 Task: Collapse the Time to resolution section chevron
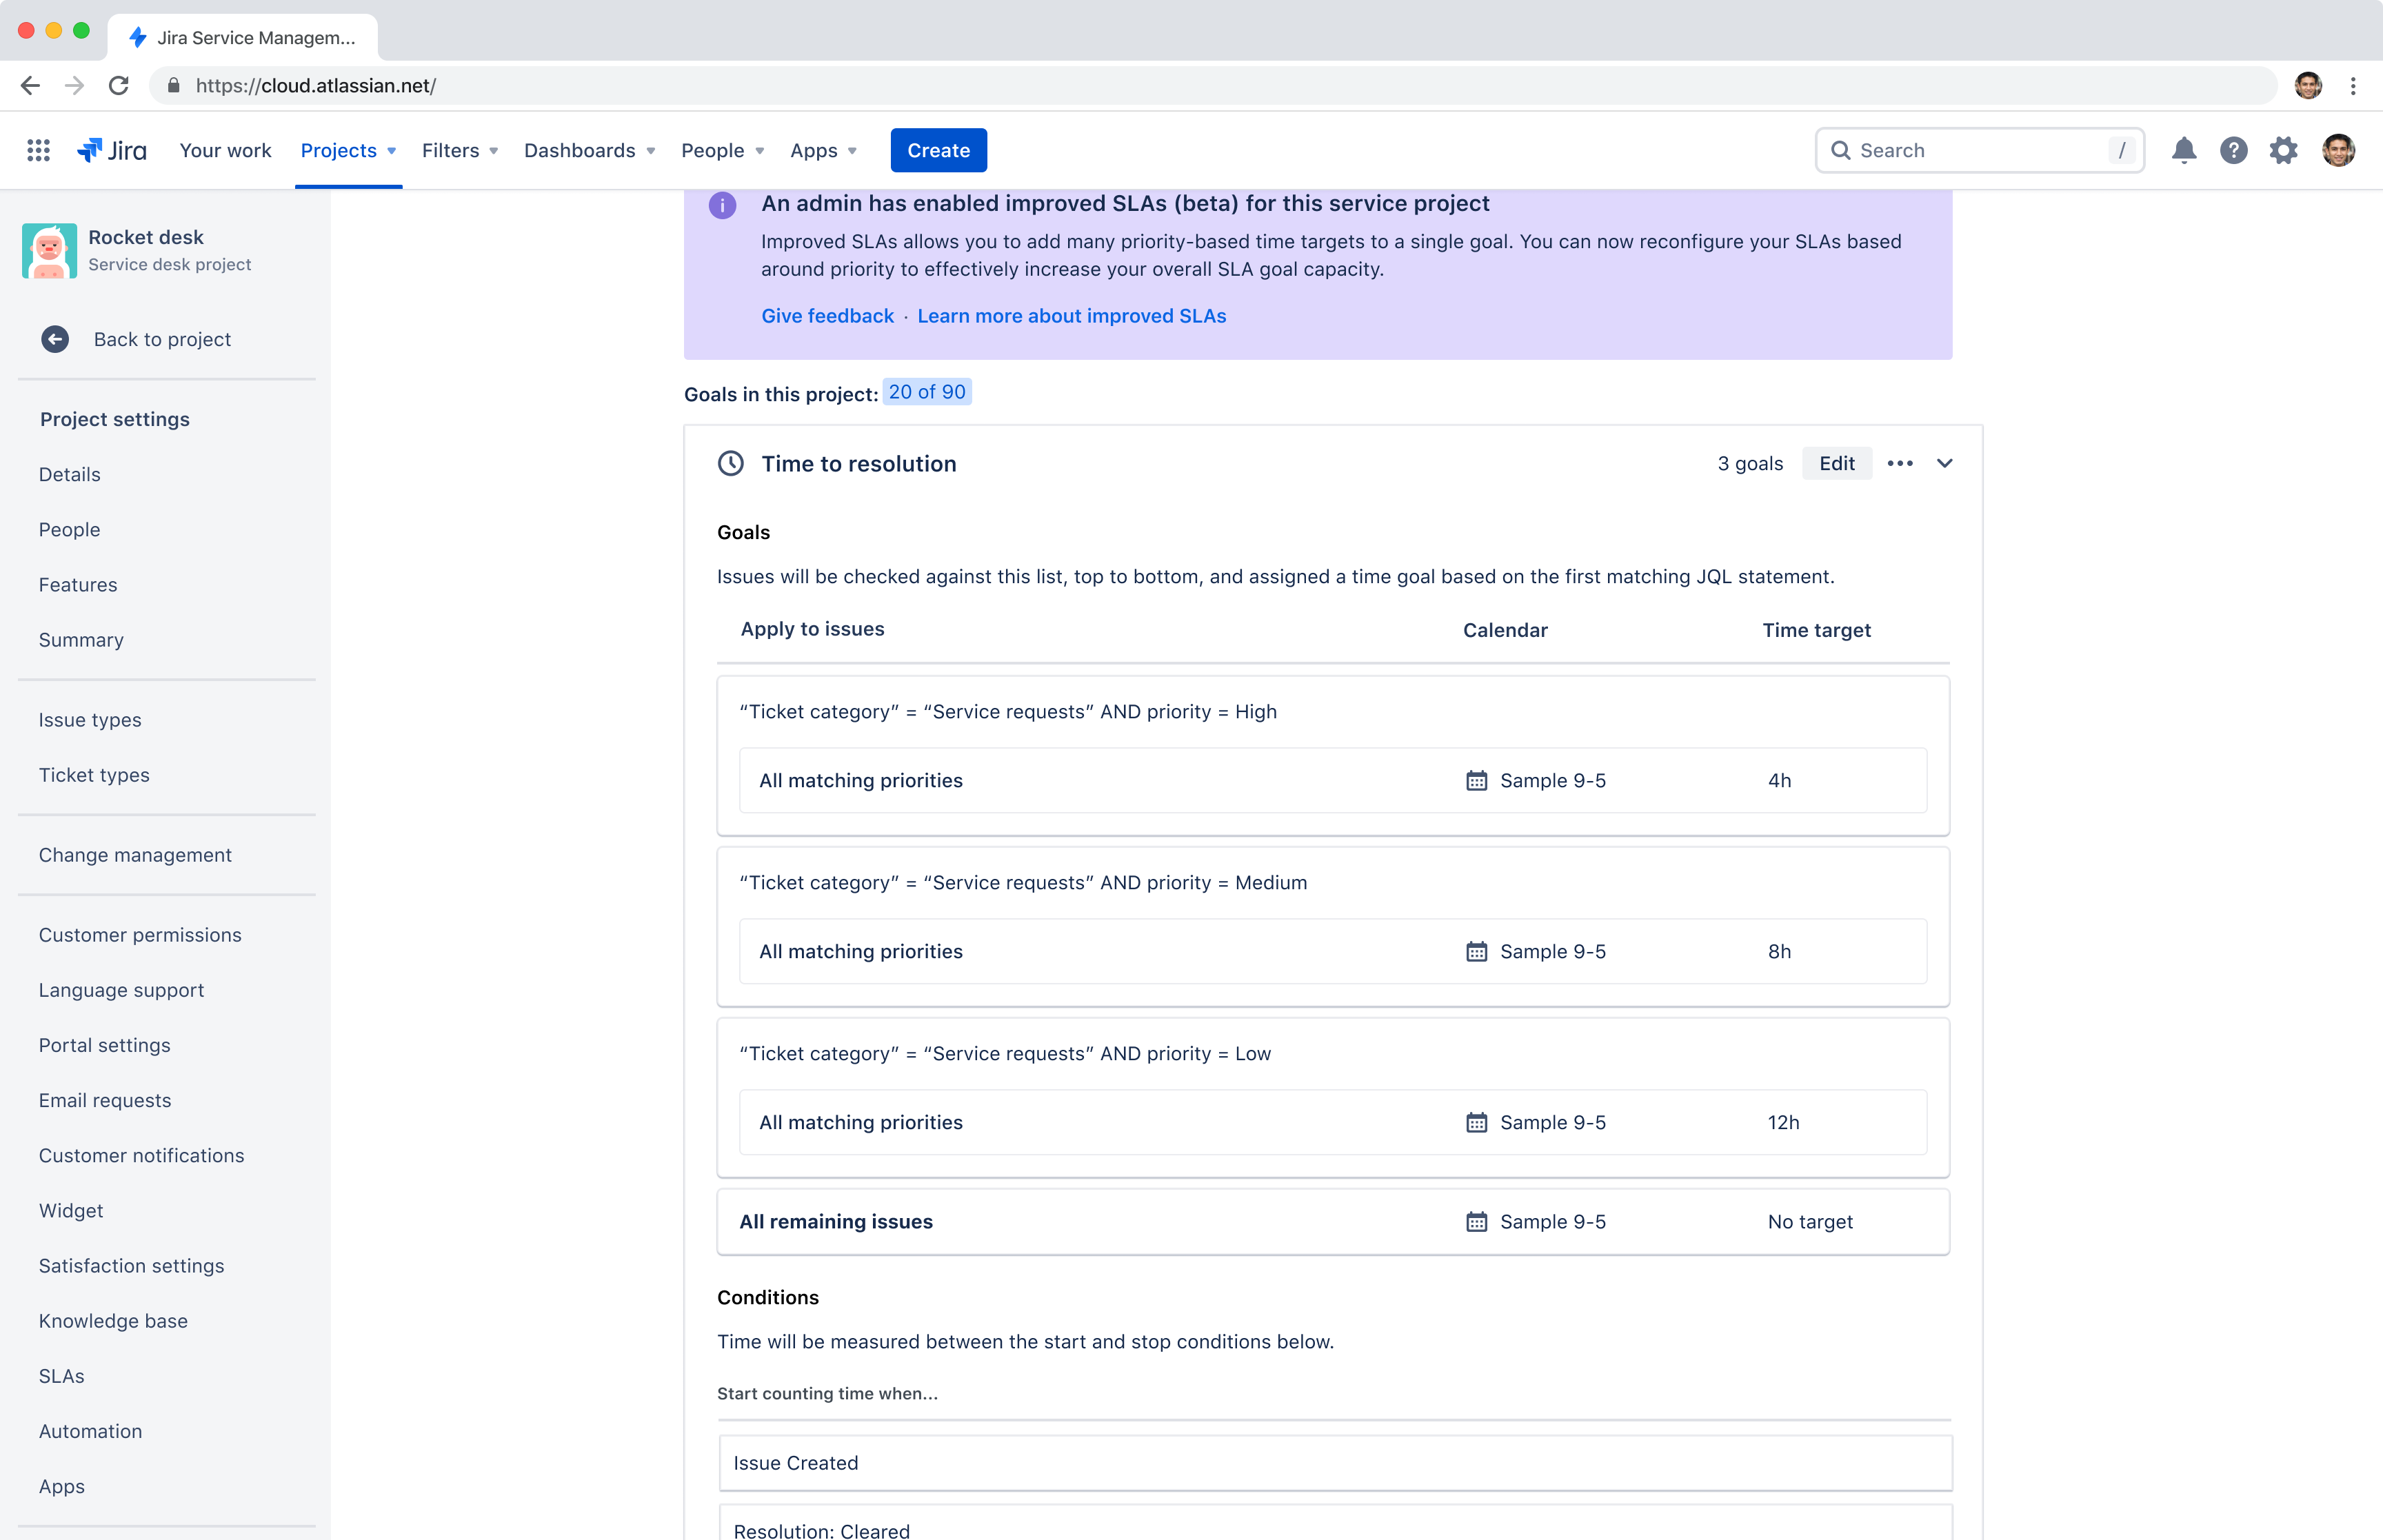(1944, 463)
